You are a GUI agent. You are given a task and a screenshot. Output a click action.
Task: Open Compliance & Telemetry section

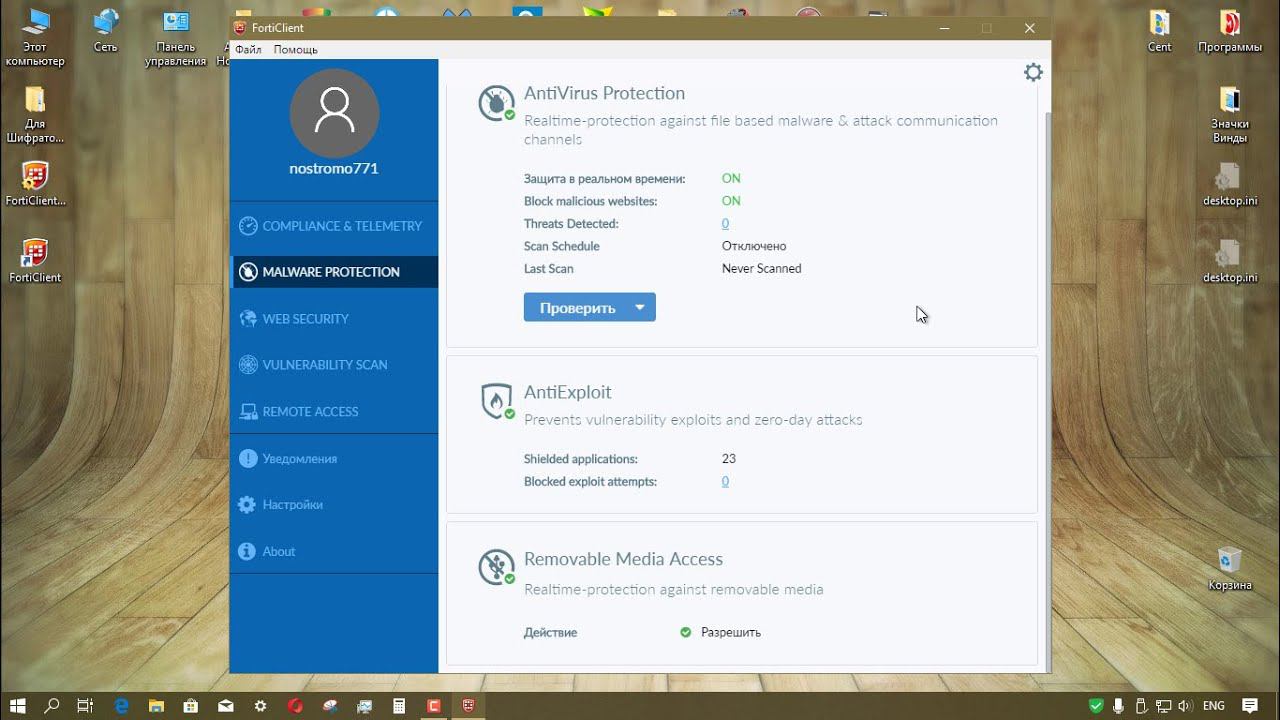tap(334, 226)
